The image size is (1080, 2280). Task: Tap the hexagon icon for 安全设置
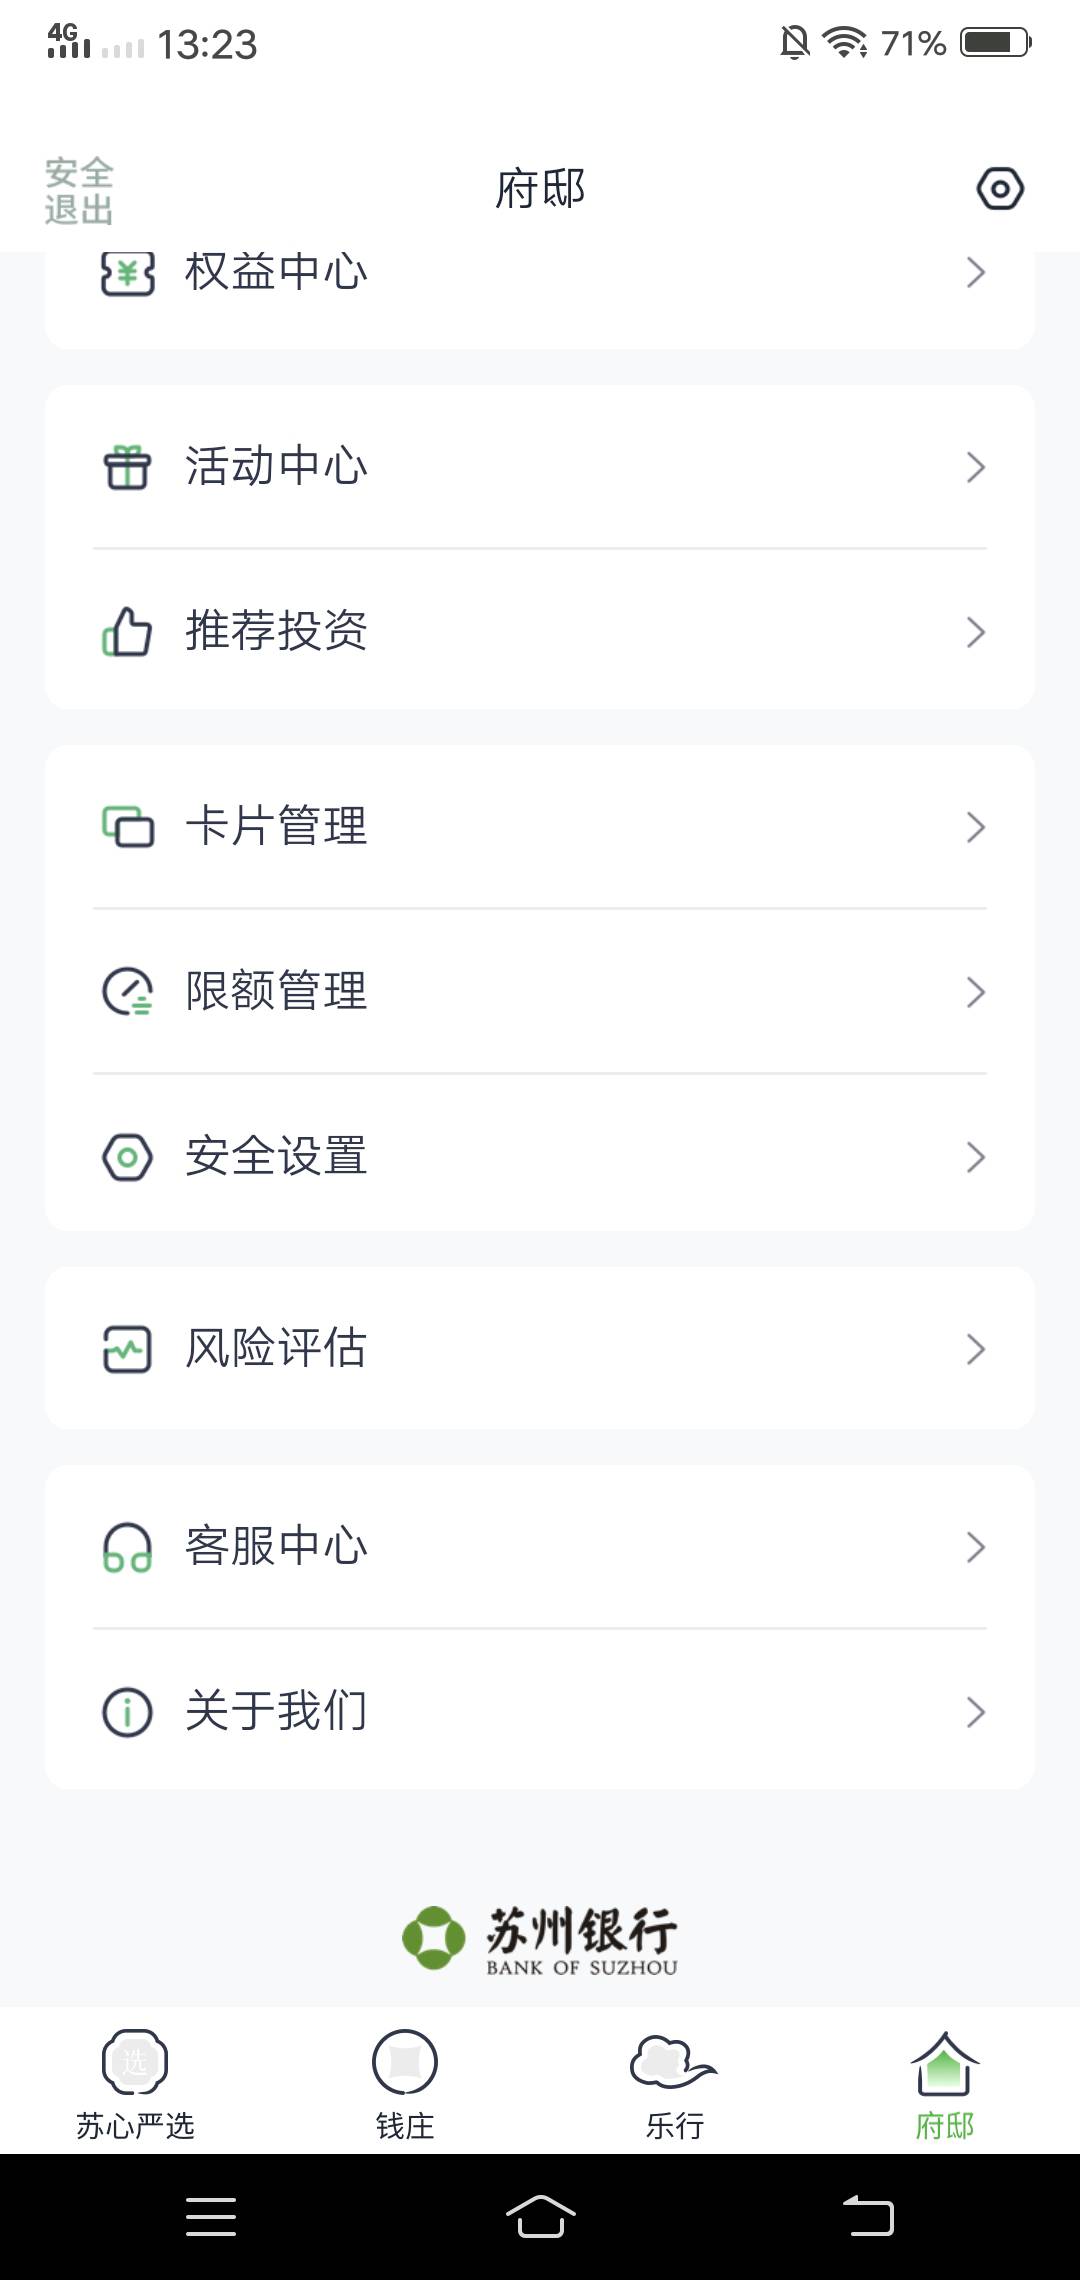tap(127, 1157)
